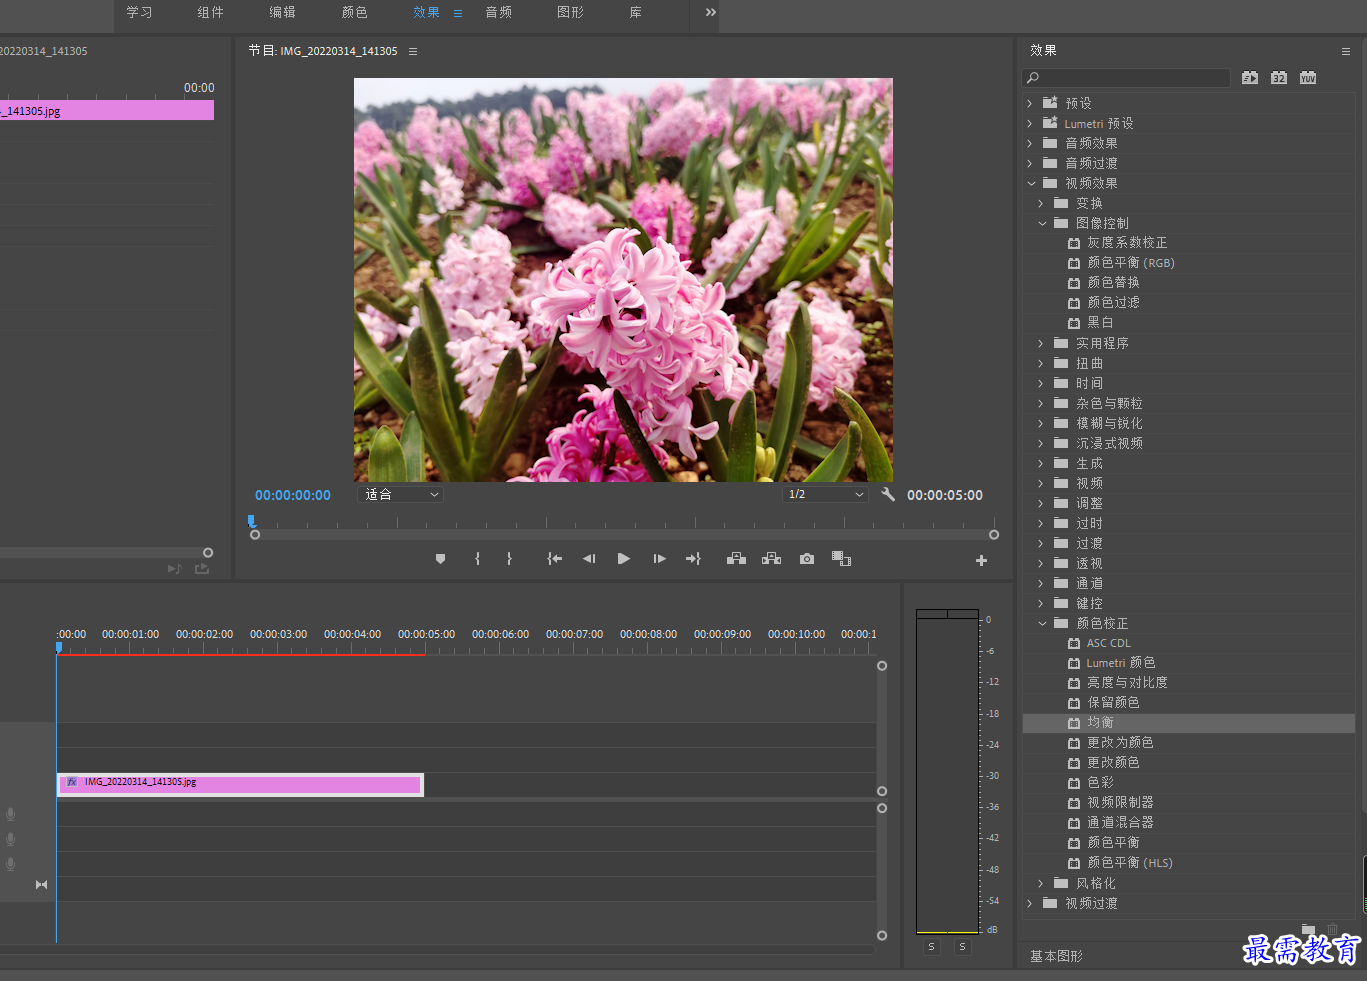Show more workspaces with the overflow arrows

tap(710, 12)
